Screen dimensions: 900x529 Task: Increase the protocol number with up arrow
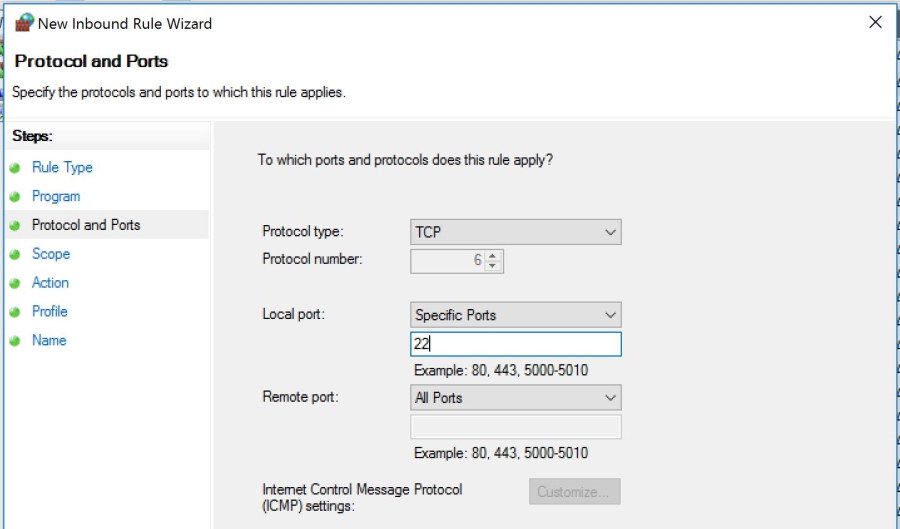(492, 255)
